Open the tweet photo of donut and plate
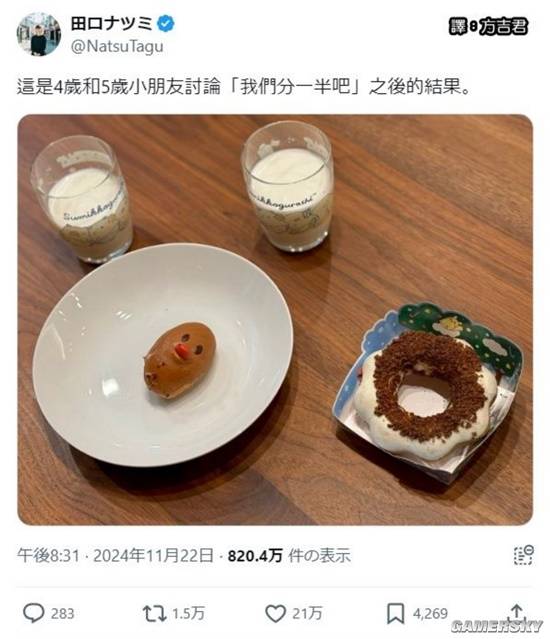Viewport: 550px width, 639px height. click(275, 320)
